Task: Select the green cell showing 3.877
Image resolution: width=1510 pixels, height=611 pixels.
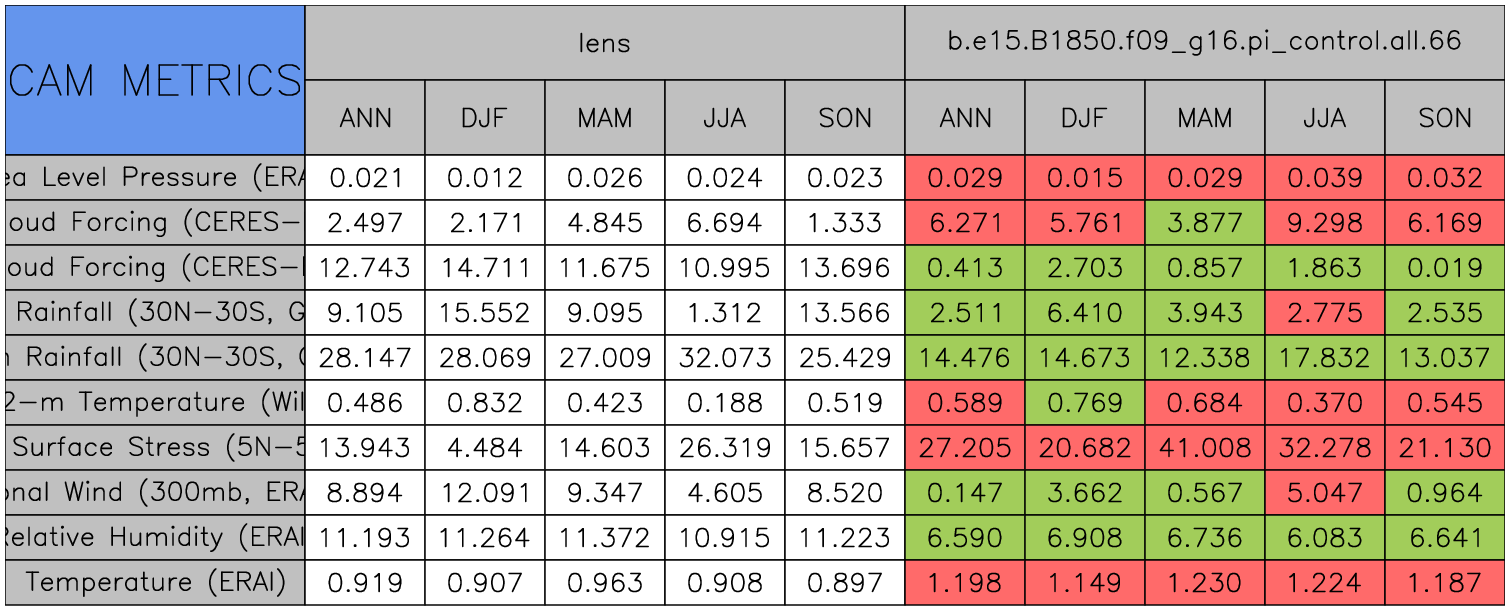Action: click(1205, 223)
